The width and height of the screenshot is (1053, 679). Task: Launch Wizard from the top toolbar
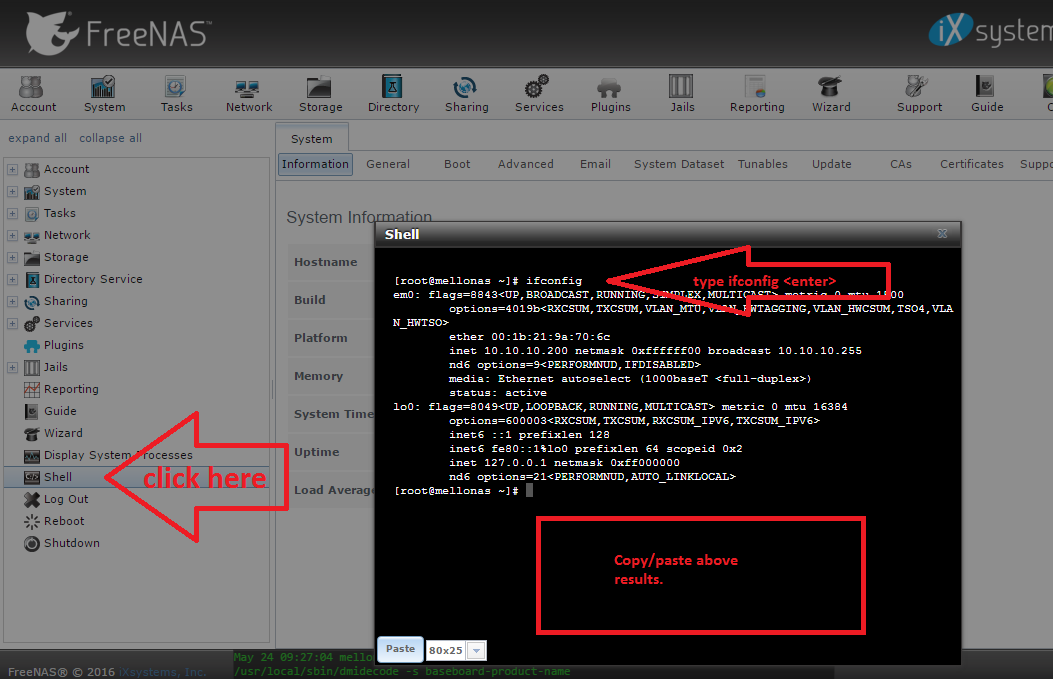click(x=831, y=94)
